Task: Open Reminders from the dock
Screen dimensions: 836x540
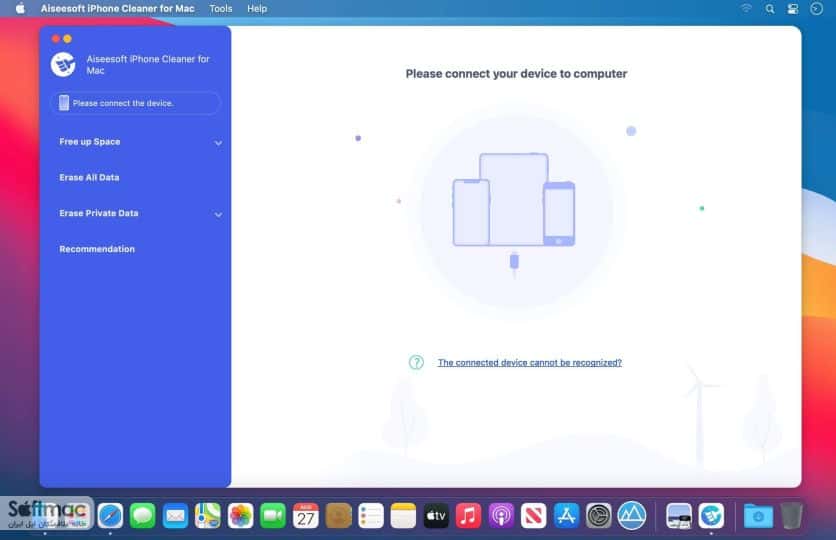Action: (x=371, y=515)
